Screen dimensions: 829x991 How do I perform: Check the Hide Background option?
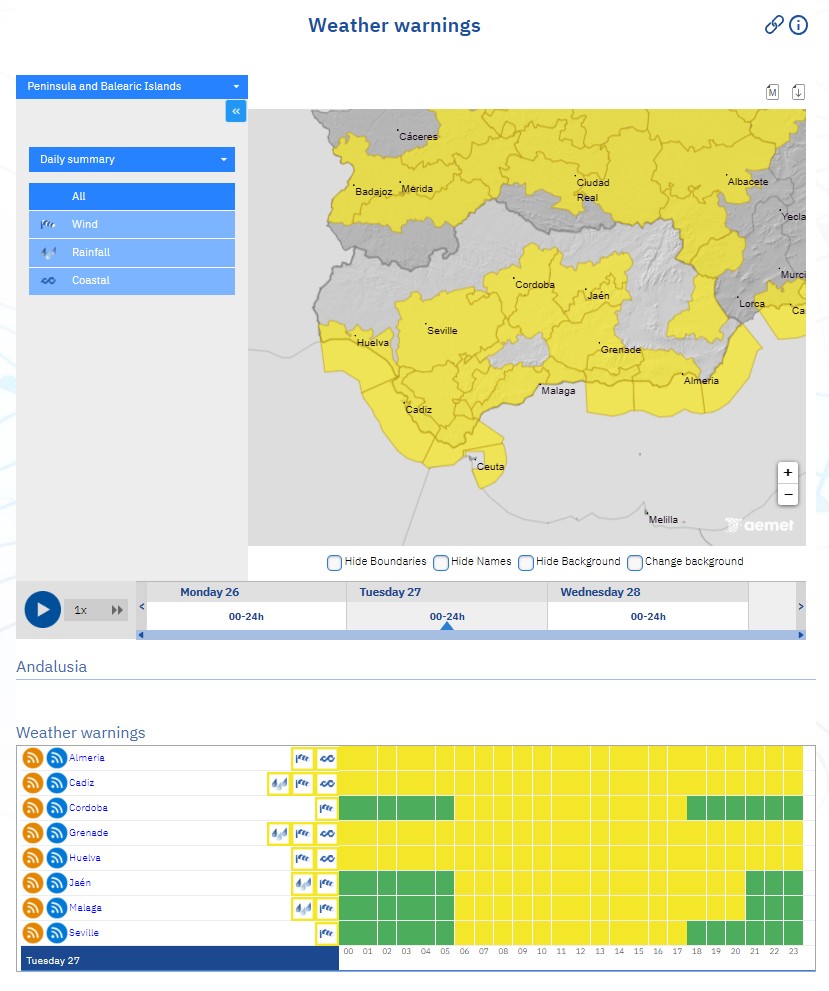point(526,562)
